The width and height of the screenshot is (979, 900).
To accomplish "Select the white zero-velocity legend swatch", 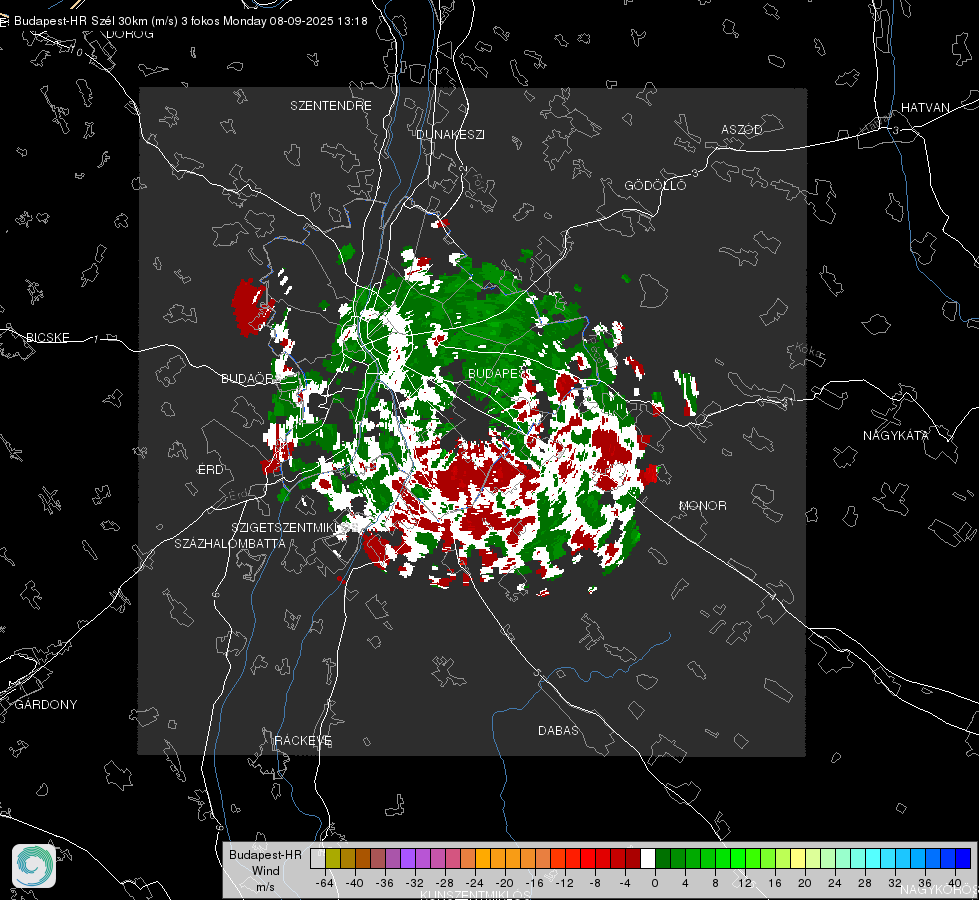I will (x=648, y=858).
